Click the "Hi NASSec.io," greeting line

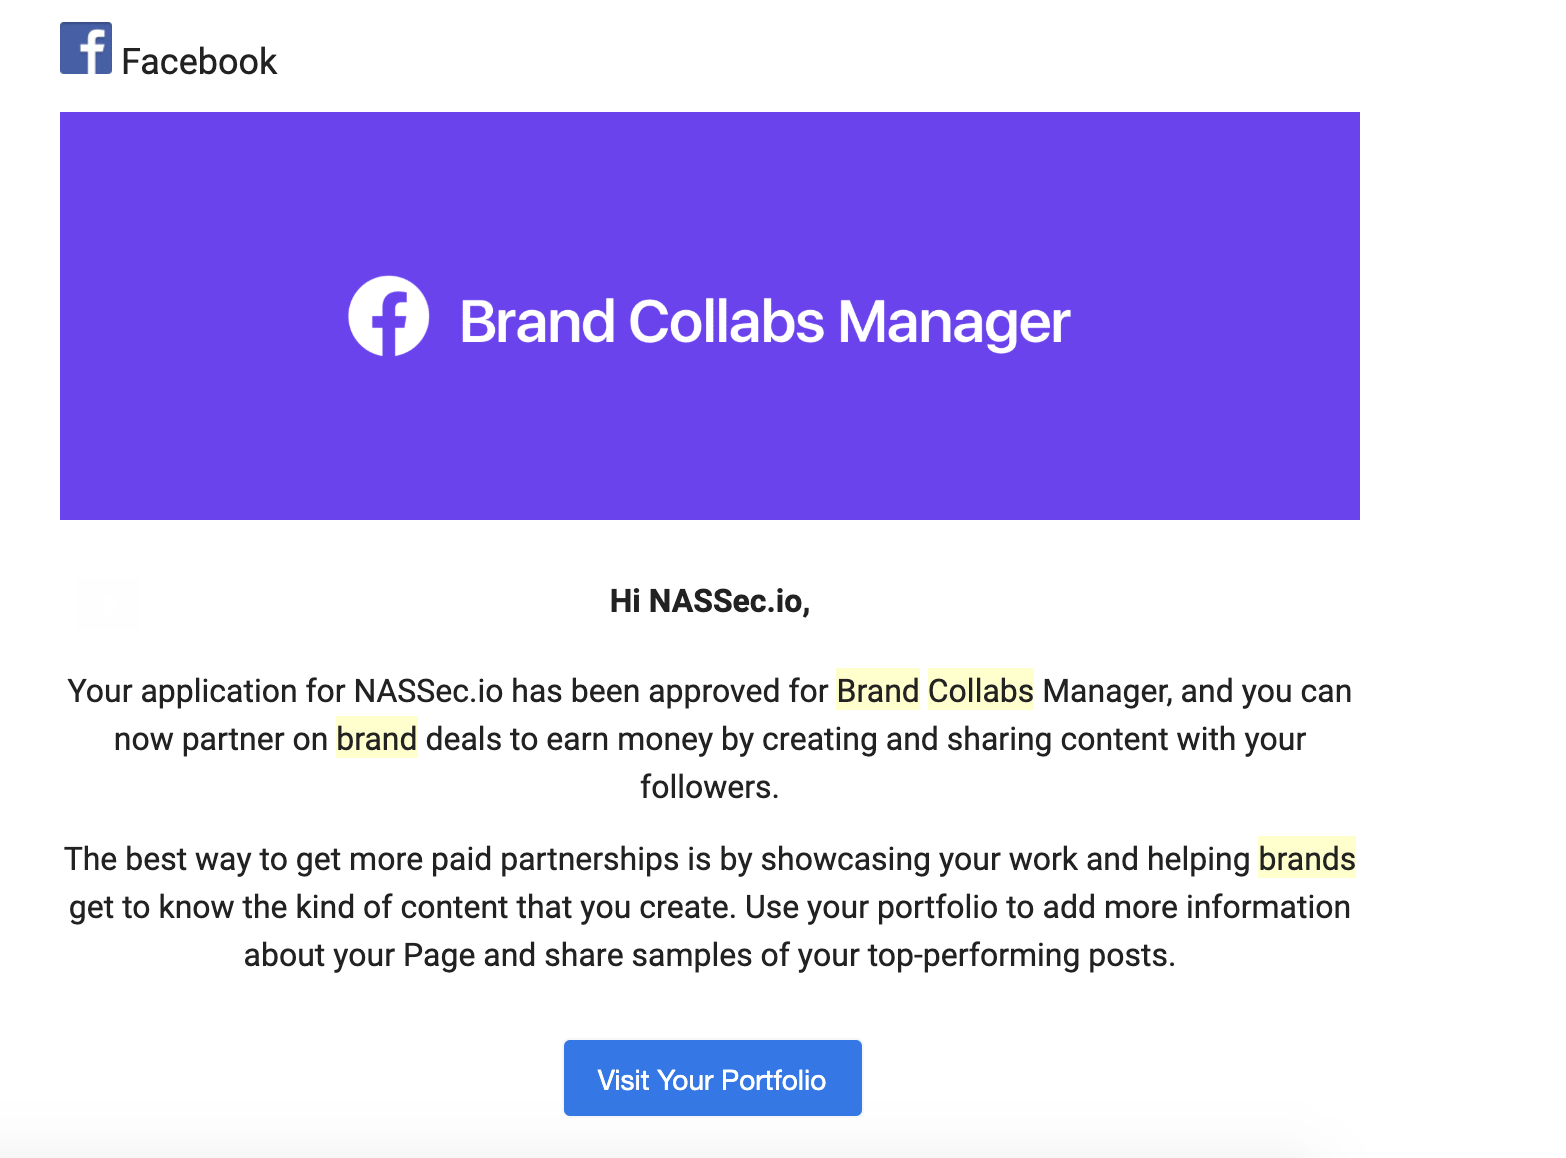[x=709, y=601]
